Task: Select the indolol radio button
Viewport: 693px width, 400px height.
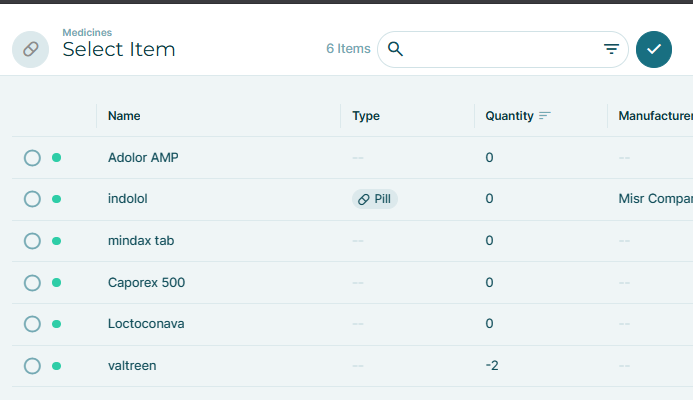Action: [32, 199]
